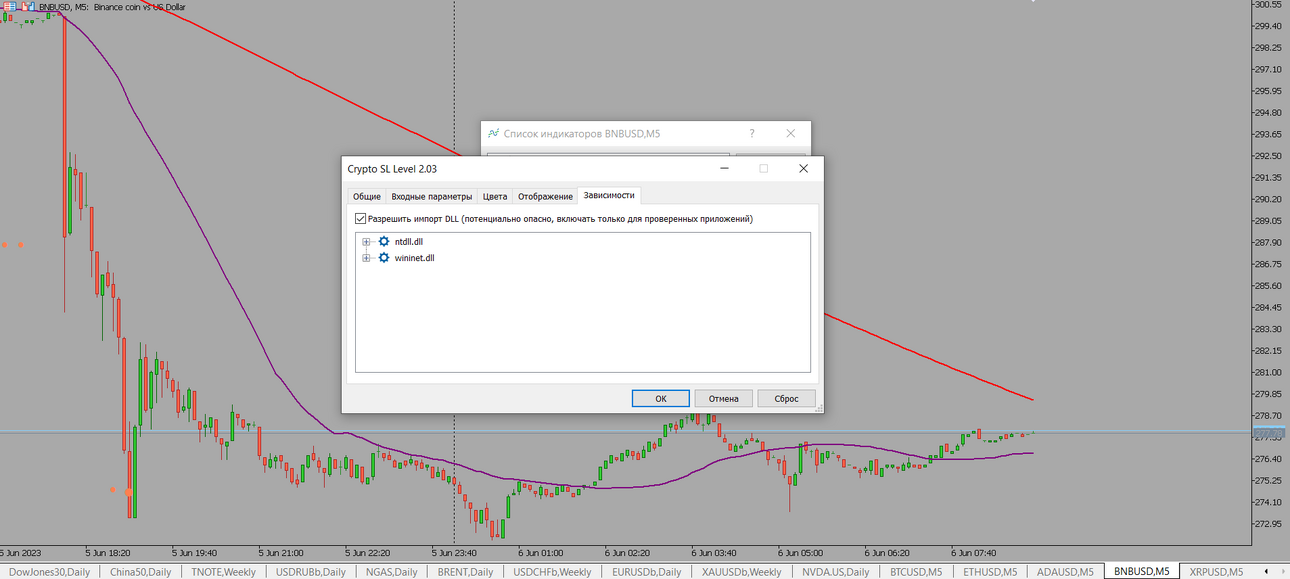This screenshot has height=579, width=1290.
Task: Open the XAUUSDb,Weekly chart tab
Action: pyautogui.click(x=741, y=572)
